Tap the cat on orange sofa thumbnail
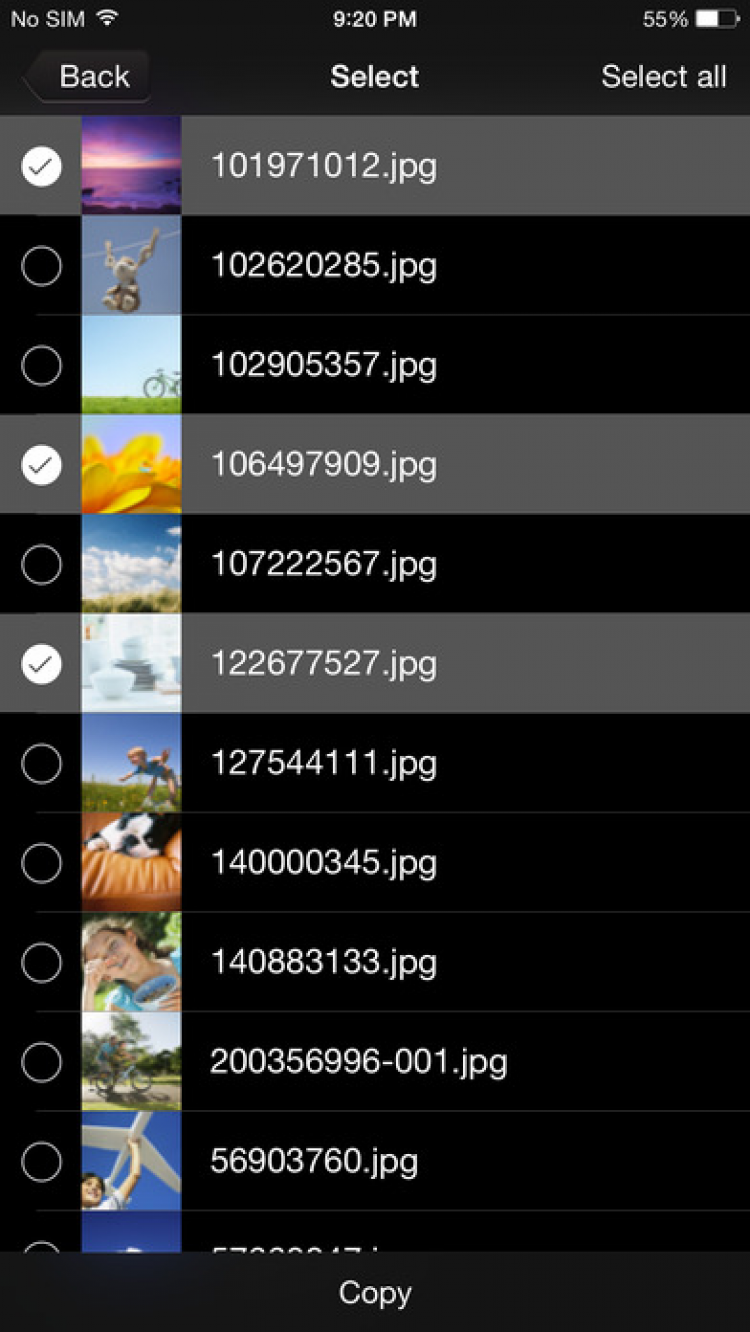This screenshot has height=1332, width=750. [131, 863]
